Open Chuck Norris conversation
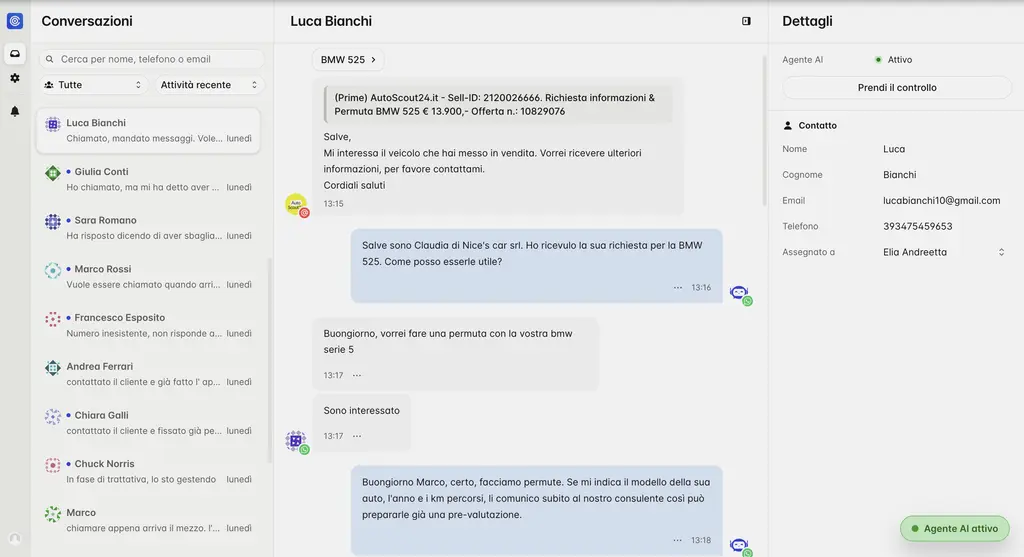1024x557 pixels. (x=148, y=471)
